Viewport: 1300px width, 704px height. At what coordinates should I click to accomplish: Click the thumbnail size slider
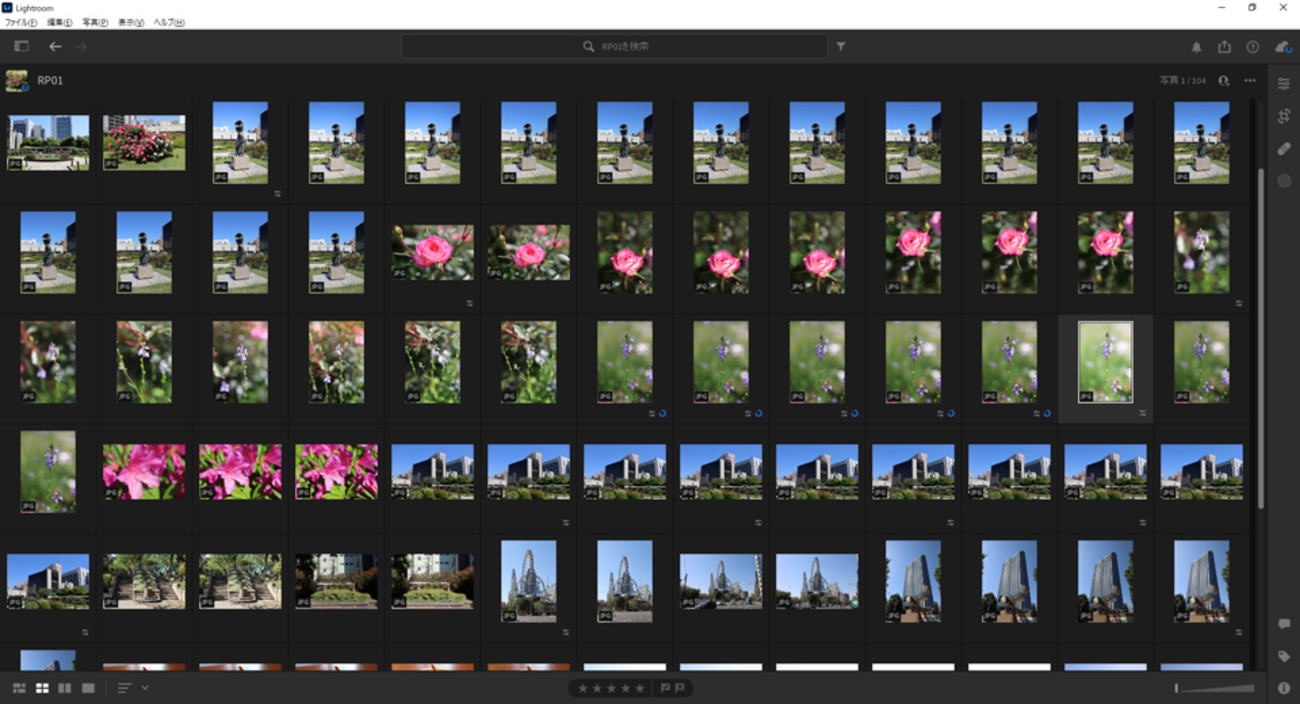pyautogui.click(x=1215, y=688)
